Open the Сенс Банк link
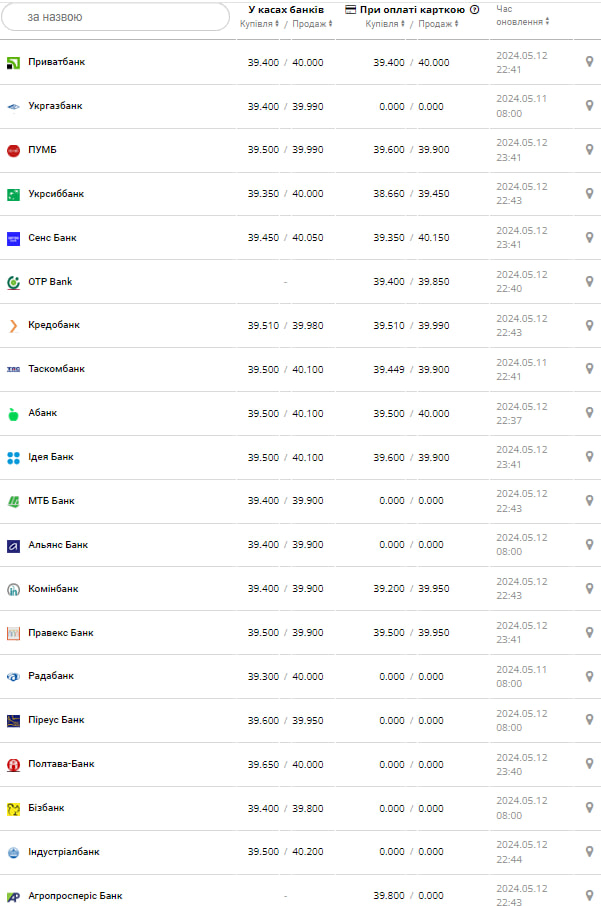 point(52,238)
